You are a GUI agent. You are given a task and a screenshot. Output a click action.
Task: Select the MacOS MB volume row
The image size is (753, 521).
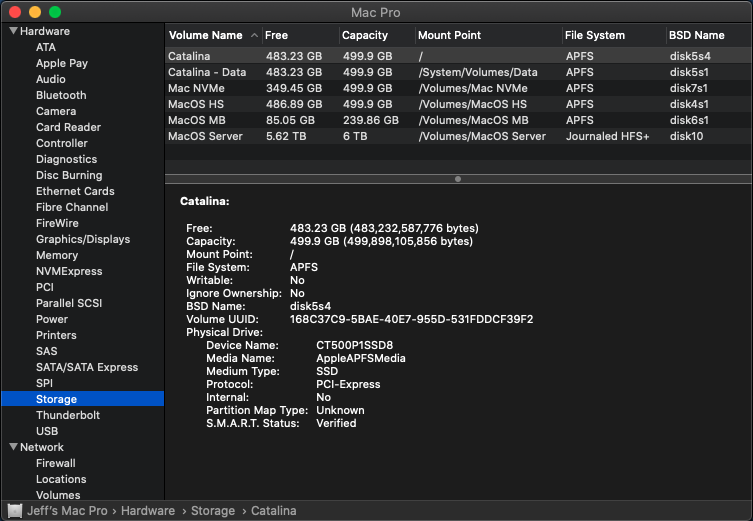point(459,120)
